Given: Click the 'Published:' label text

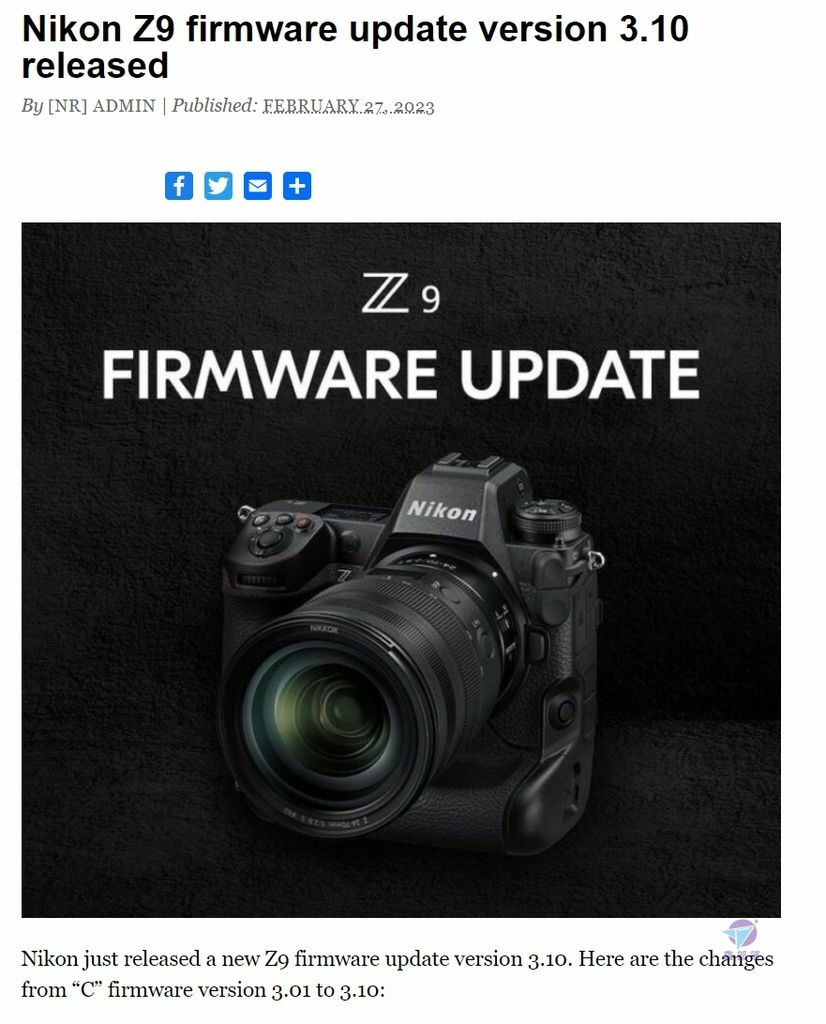Looking at the screenshot, I should (214, 106).
